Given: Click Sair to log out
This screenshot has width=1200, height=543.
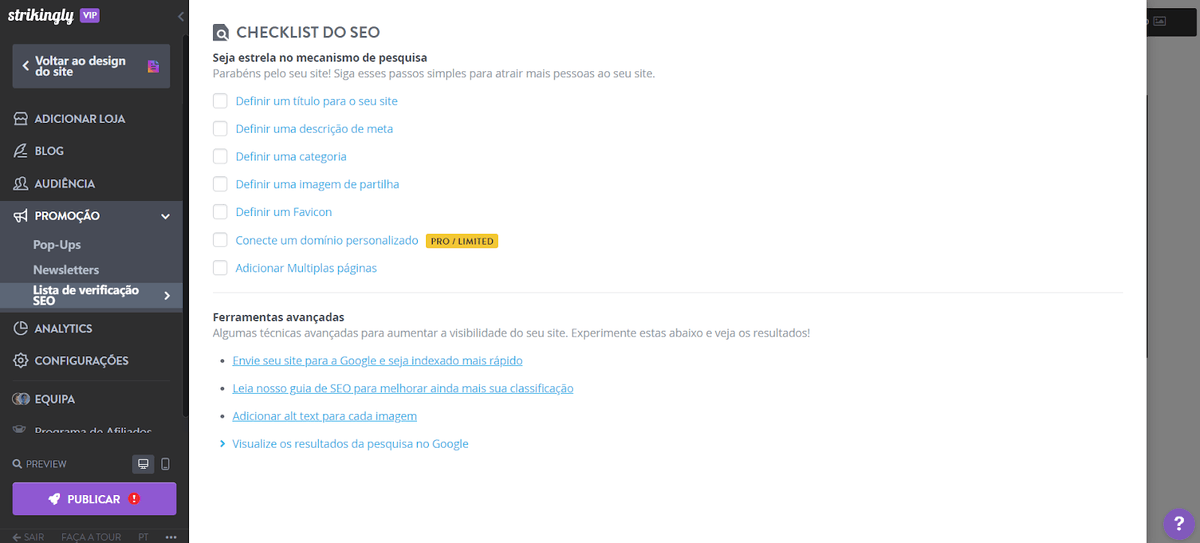Looking at the screenshot, I should [x=28, y=537].
